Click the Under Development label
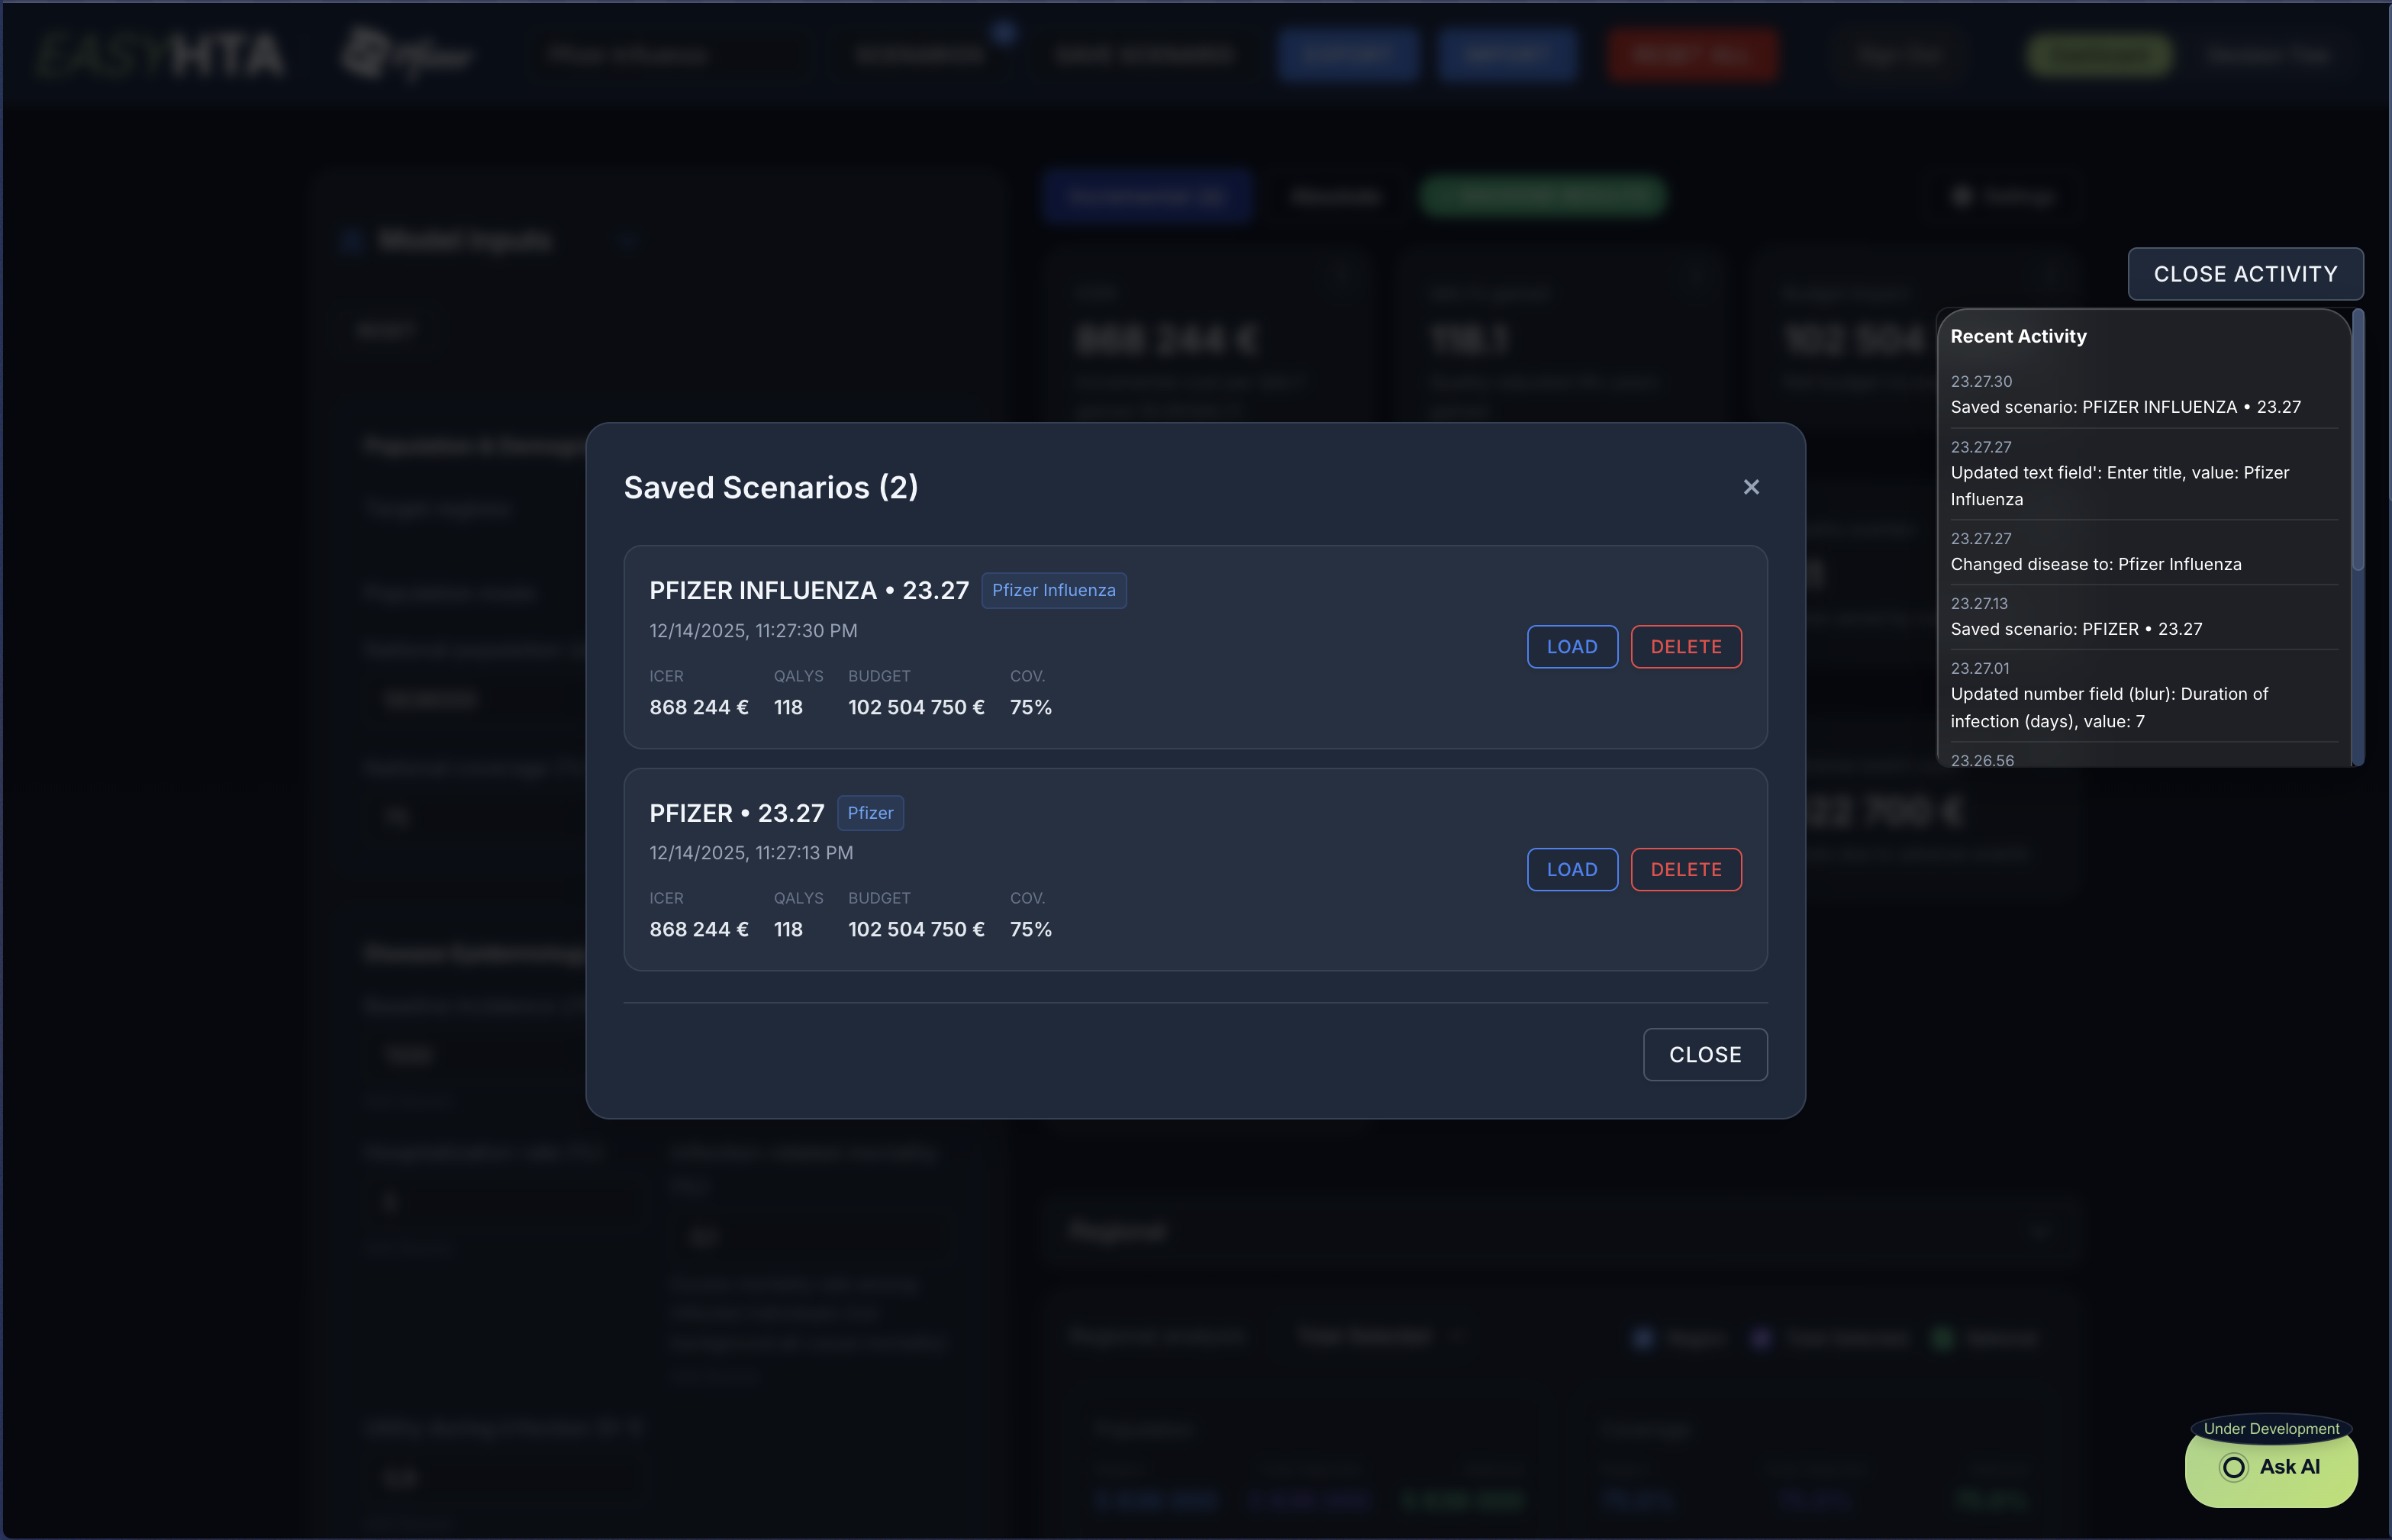The height and width of the screenshot is (1540, 2392). [x=2271, y=1428]
